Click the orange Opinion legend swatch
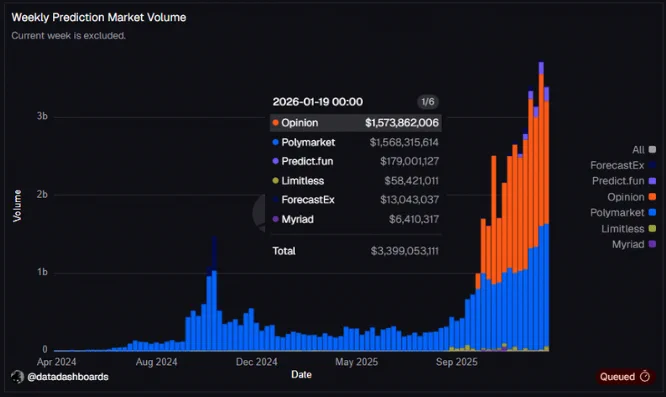Viewport: 666px width, 397px height. [652, 197]
